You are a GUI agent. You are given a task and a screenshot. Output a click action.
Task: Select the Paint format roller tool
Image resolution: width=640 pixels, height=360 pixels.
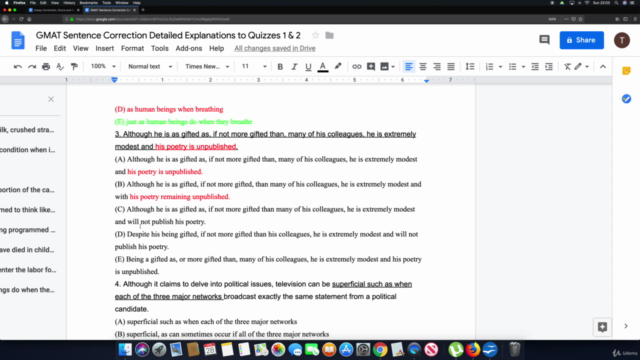(74, 67)
